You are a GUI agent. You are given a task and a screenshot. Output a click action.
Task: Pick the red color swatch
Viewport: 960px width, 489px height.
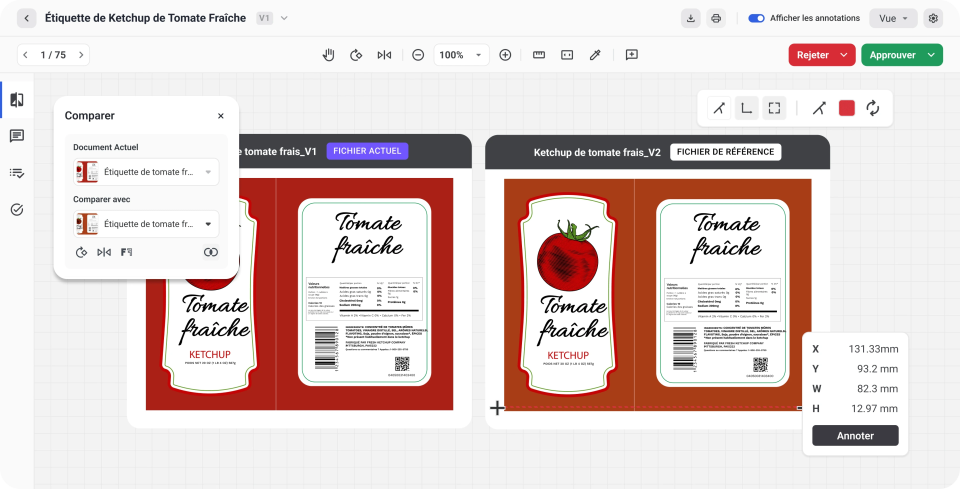(846, 108)
